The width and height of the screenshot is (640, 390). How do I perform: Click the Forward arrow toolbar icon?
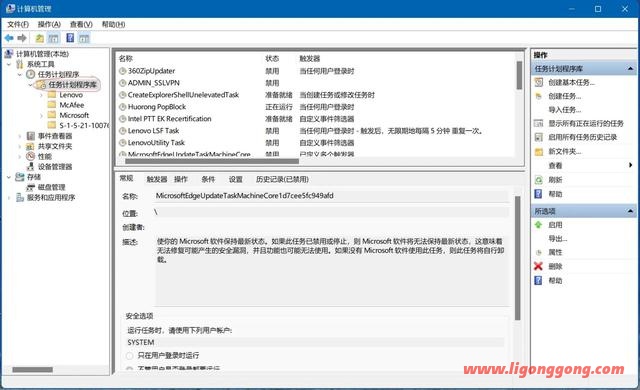pos(22,38)
